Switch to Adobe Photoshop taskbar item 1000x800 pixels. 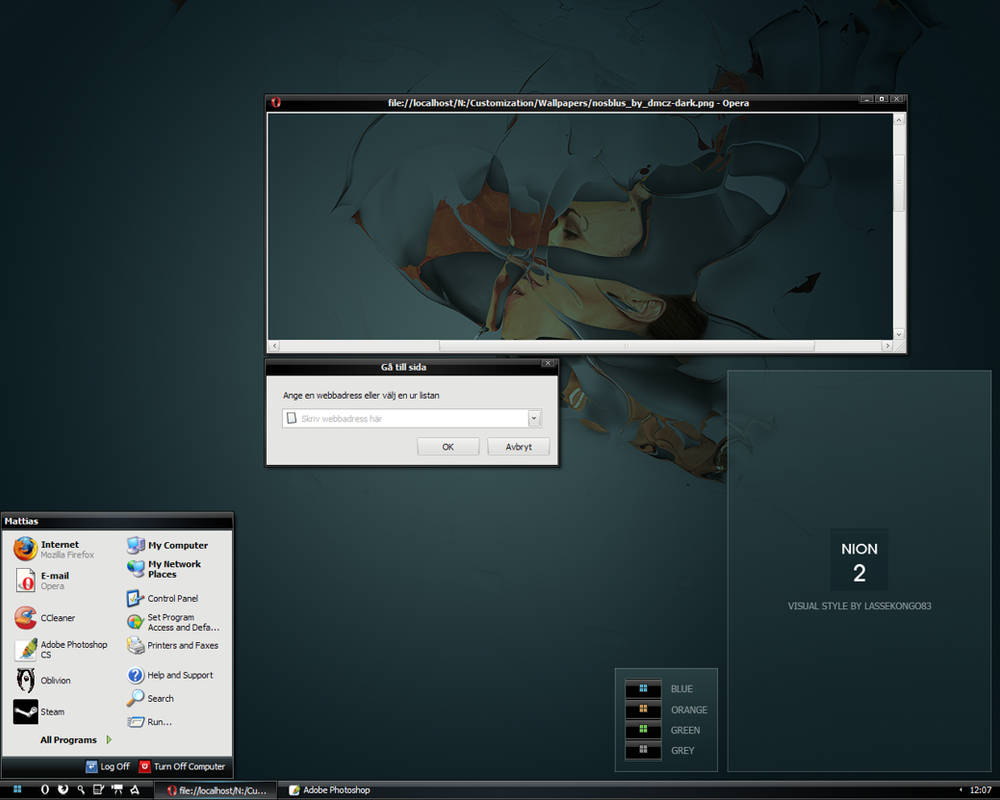[x=335, y=790]
